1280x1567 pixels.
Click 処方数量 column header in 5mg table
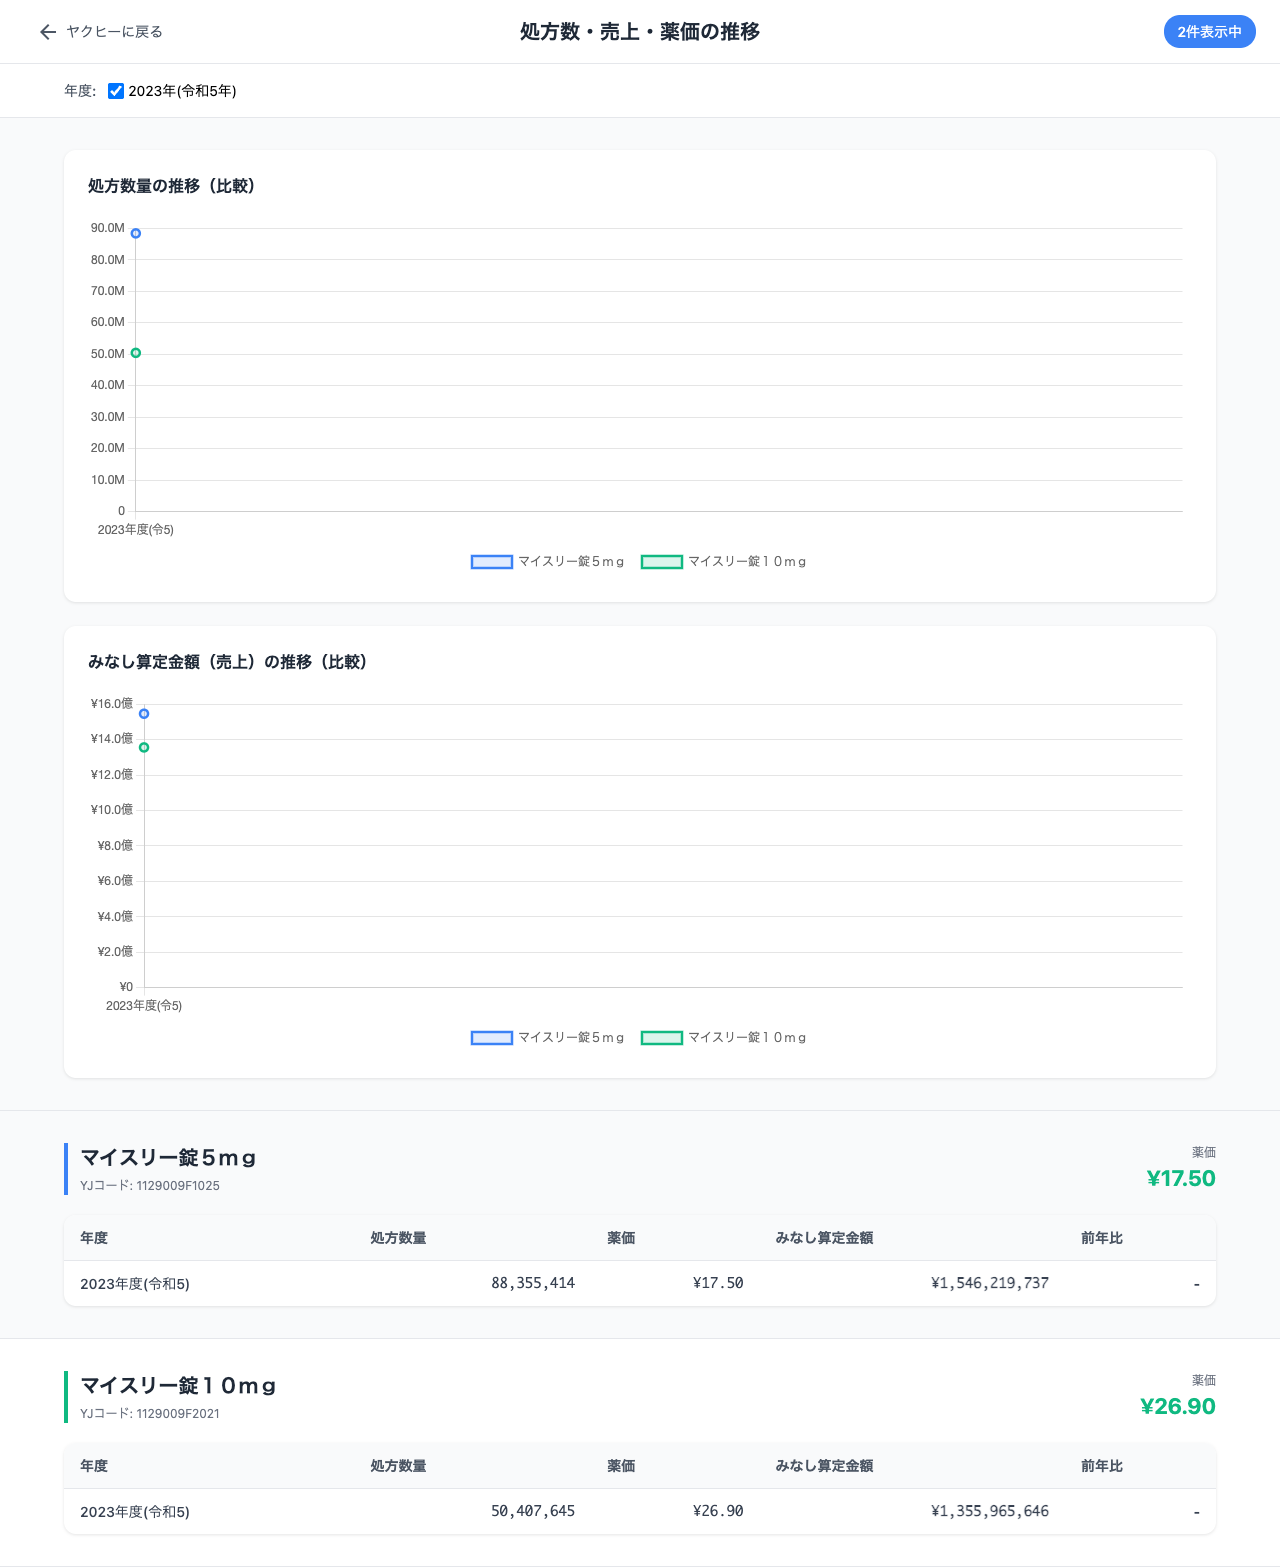pyautogui.click(x=398, y=1238)
